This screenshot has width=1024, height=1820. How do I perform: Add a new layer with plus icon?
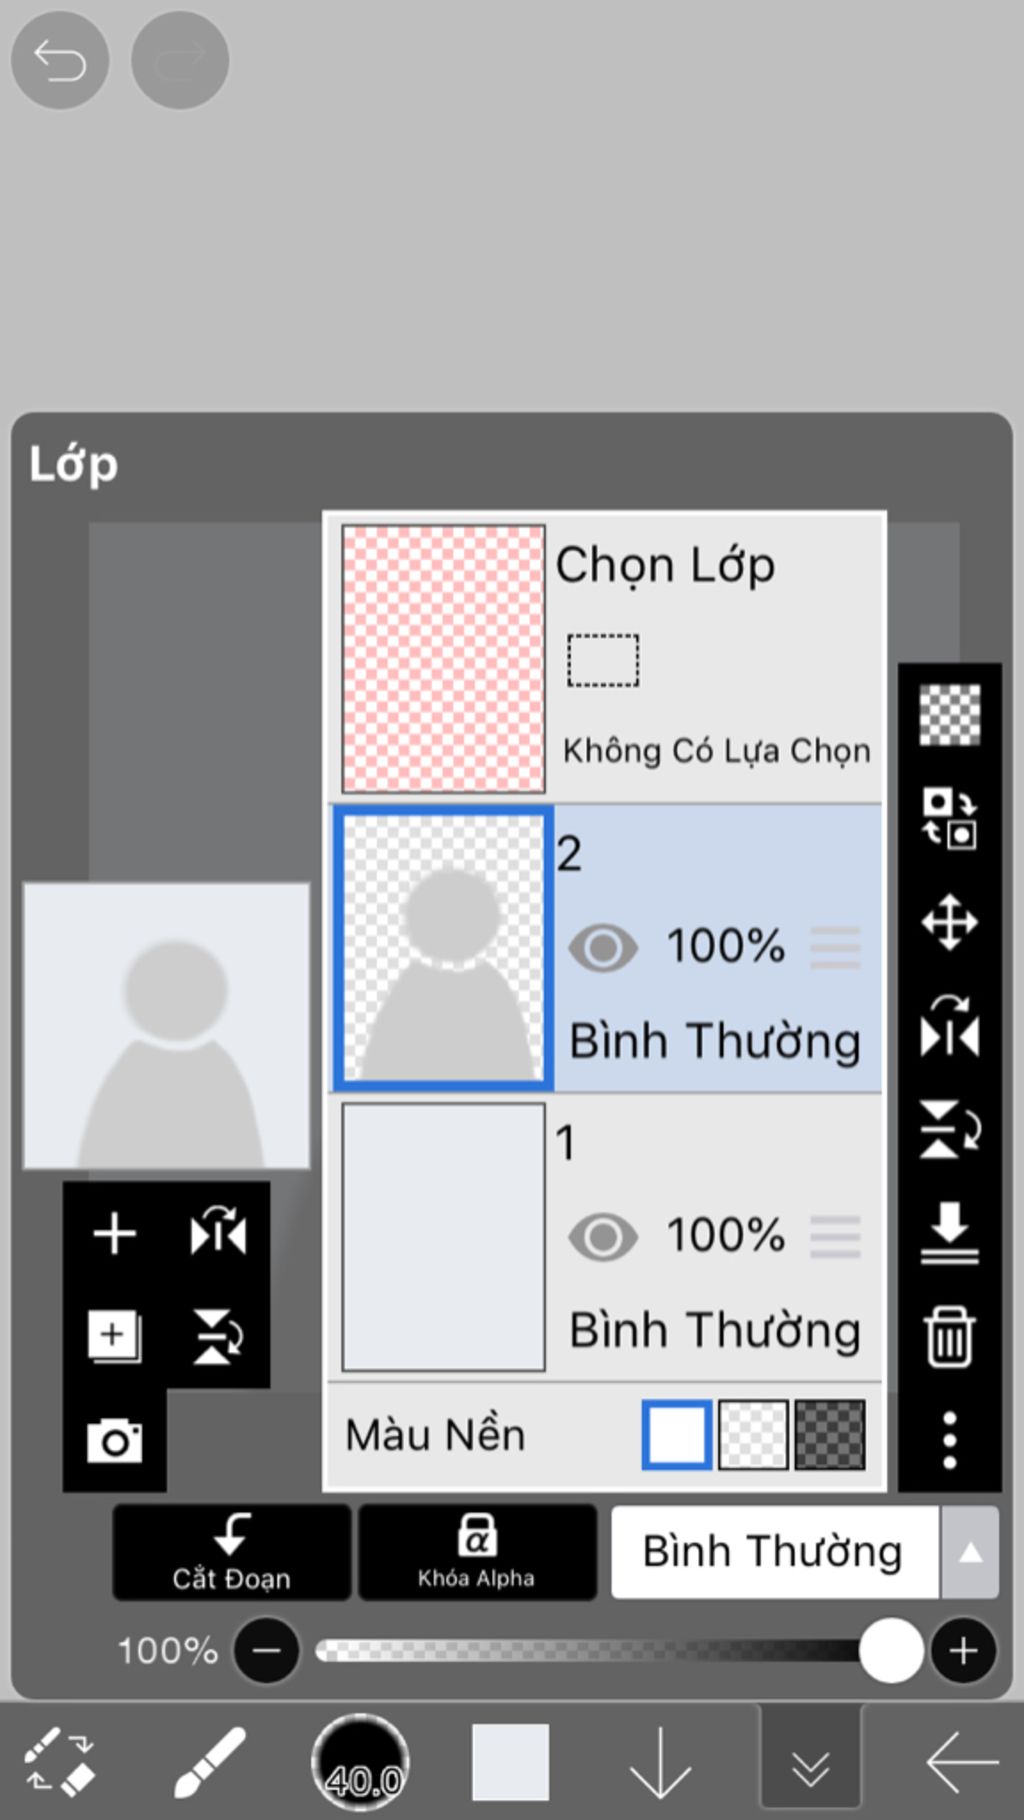point(115,1233)
